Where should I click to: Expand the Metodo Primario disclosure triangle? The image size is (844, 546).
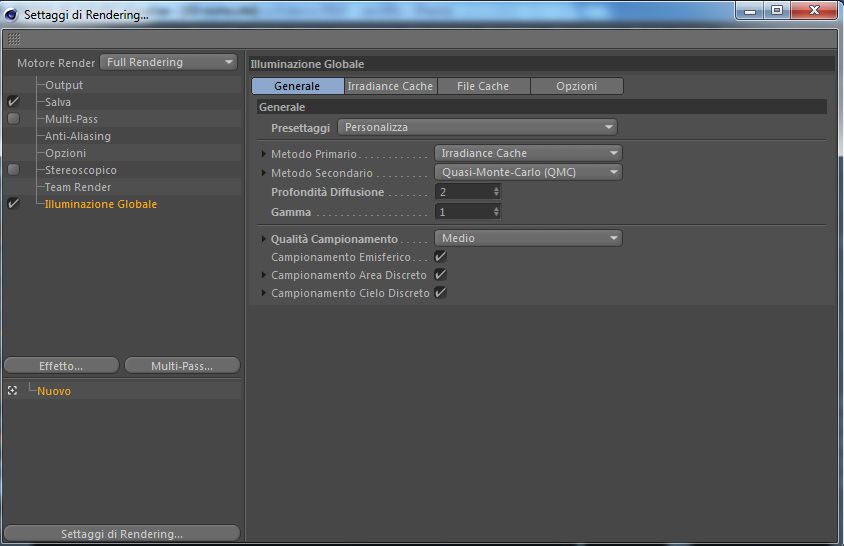tap(263, 154)
